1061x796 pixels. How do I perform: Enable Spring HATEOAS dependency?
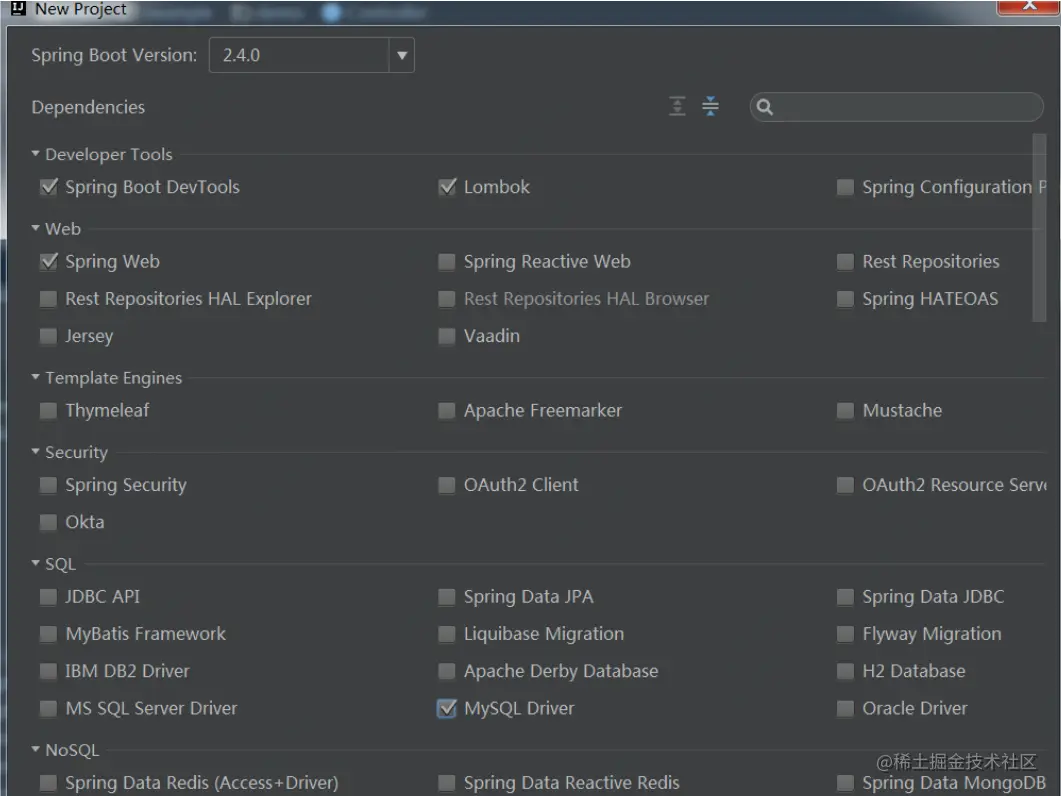pyautogui.click(x=845, y=299)
